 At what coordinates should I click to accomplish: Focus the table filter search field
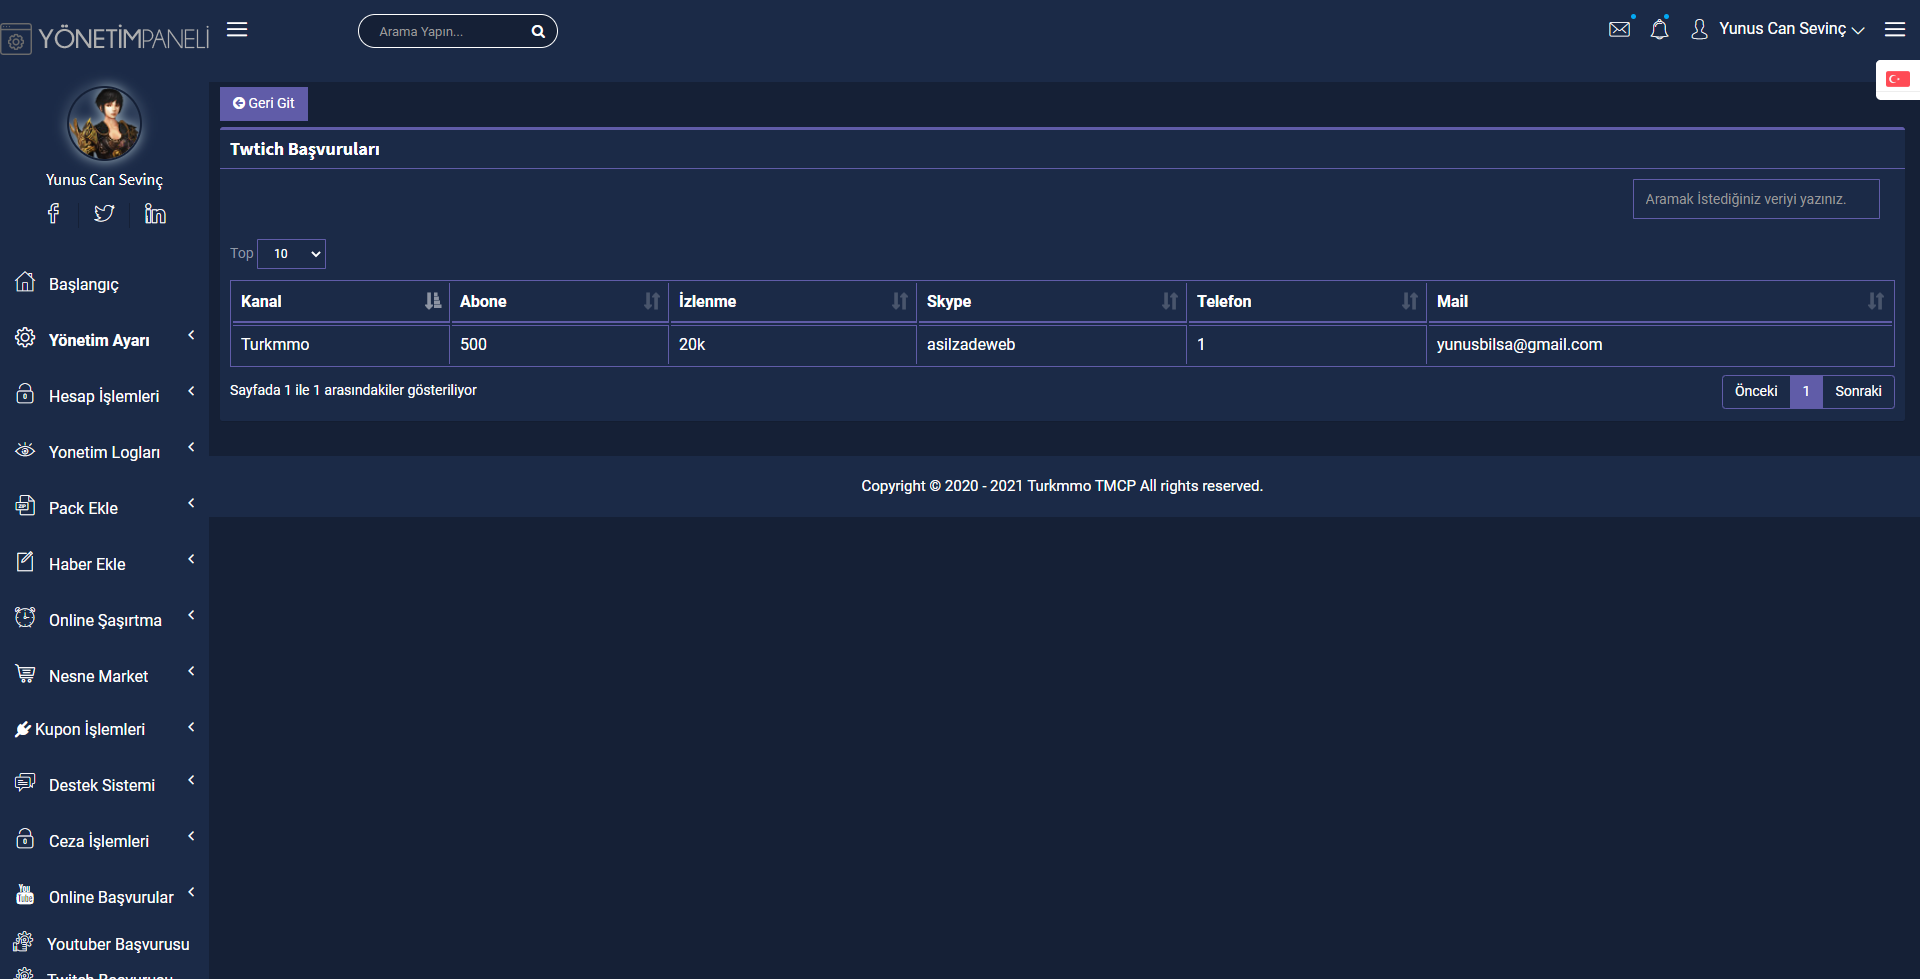1756,199
